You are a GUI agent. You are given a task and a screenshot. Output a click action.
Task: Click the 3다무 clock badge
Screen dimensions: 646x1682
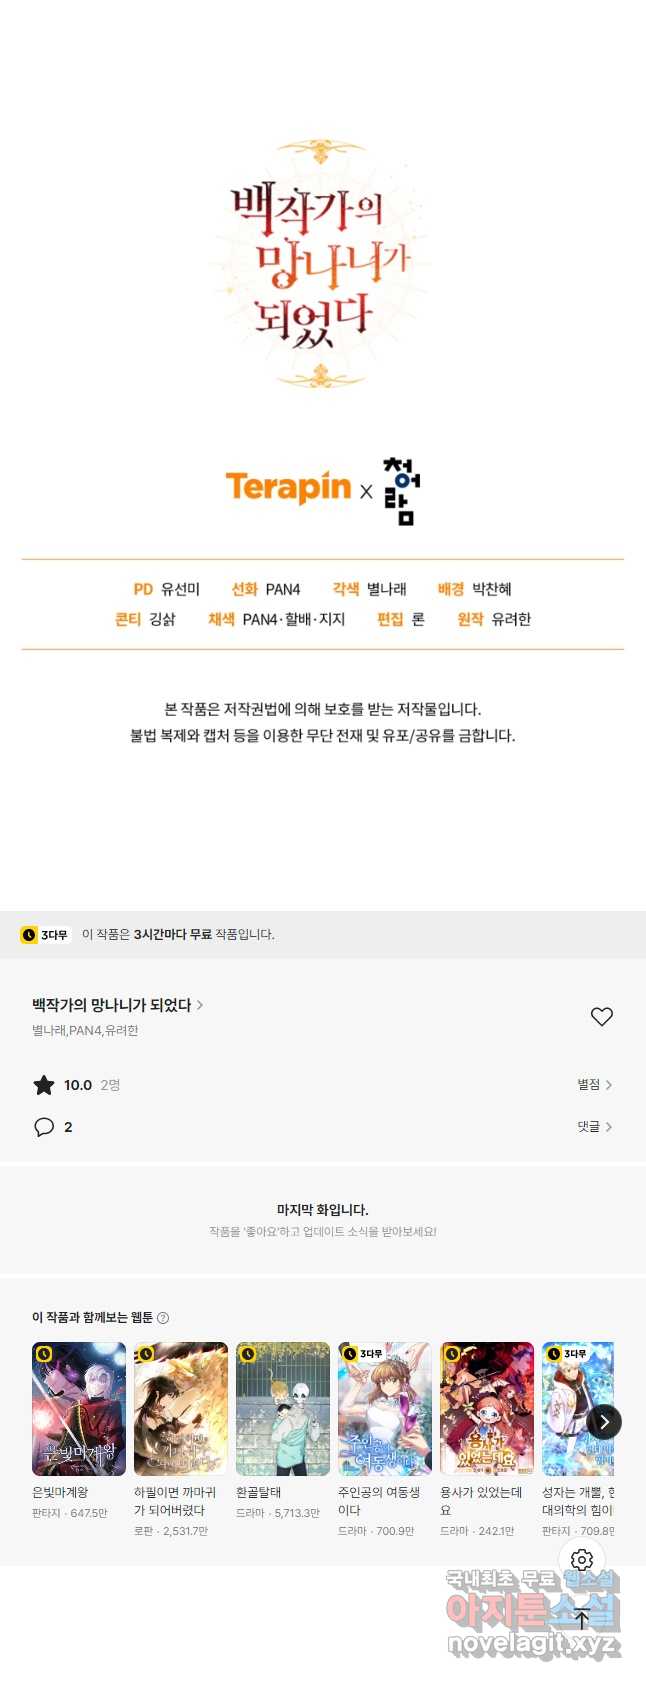tap(45, 935)
